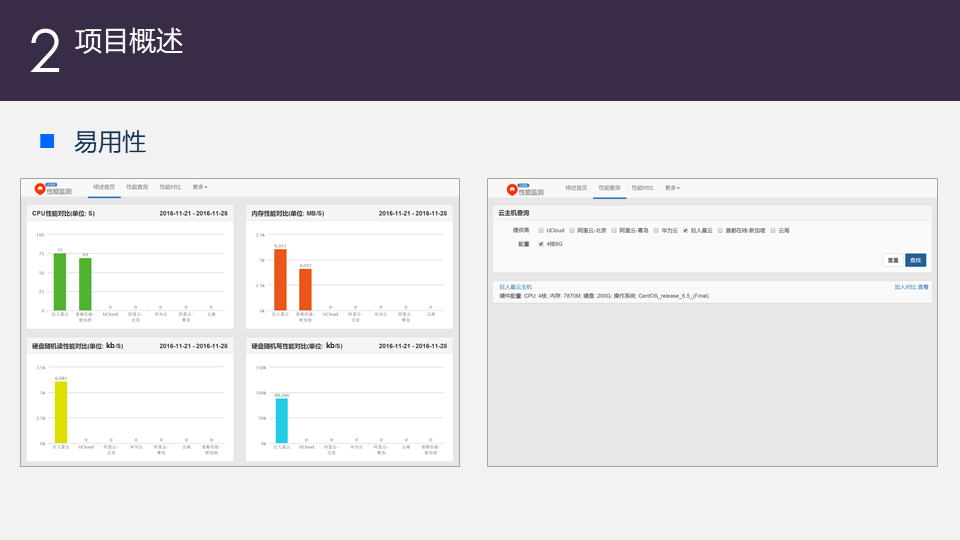This screenshot has height=540, width=960.
Task: Open the 巨人星云主机 host link
Action: [x=516, y=287]
